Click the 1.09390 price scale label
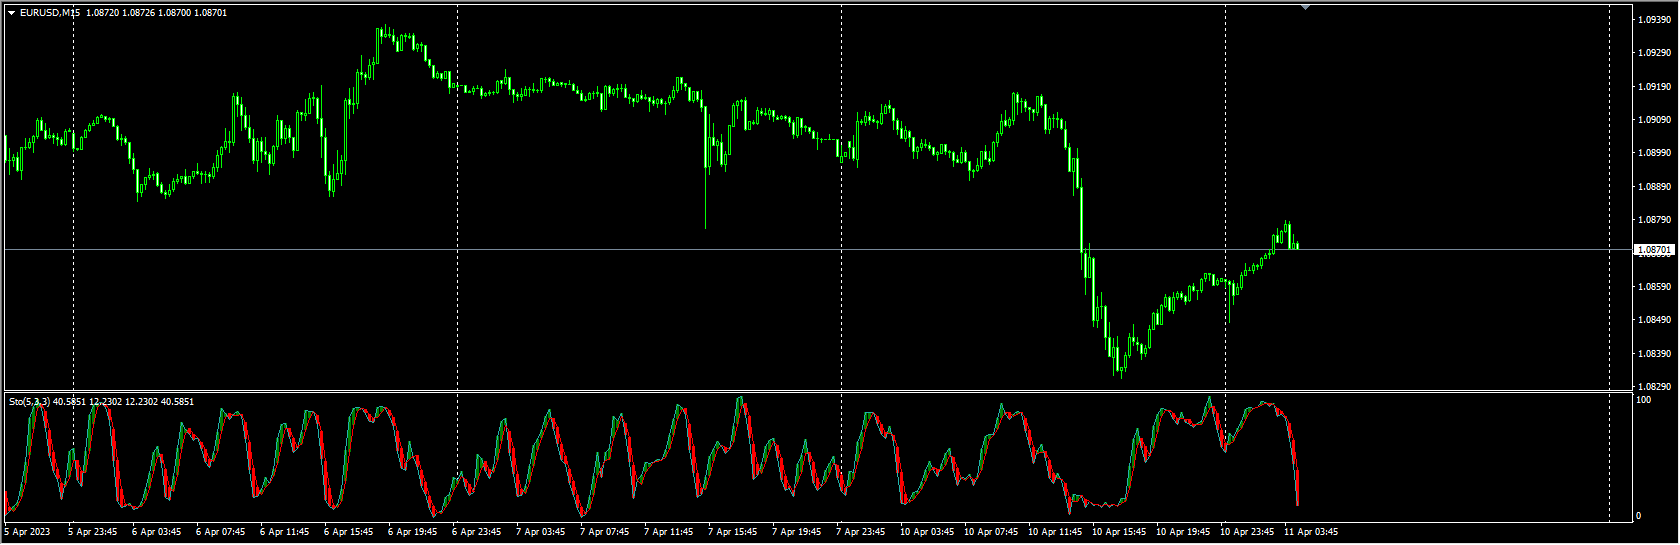 (1655, 19)
